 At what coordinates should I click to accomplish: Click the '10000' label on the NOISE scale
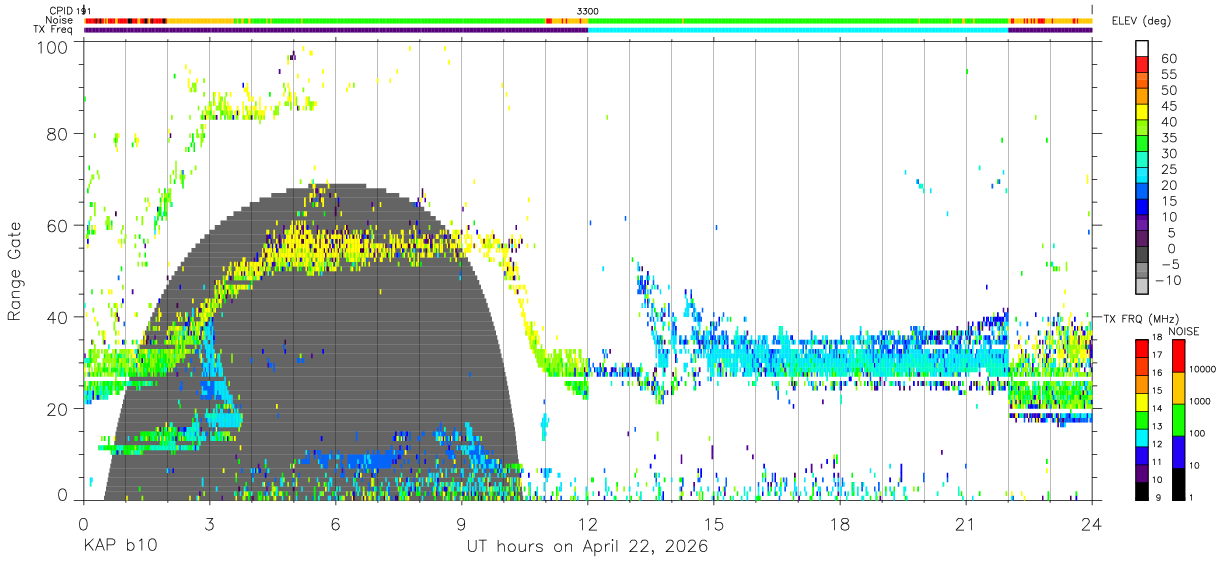click(1201, 371)
